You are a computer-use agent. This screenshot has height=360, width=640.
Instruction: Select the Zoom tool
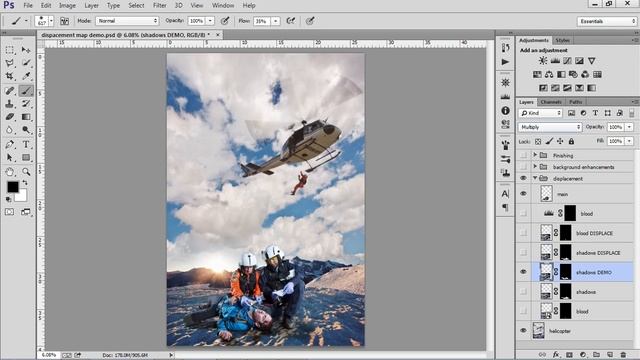tap(26, 172)
